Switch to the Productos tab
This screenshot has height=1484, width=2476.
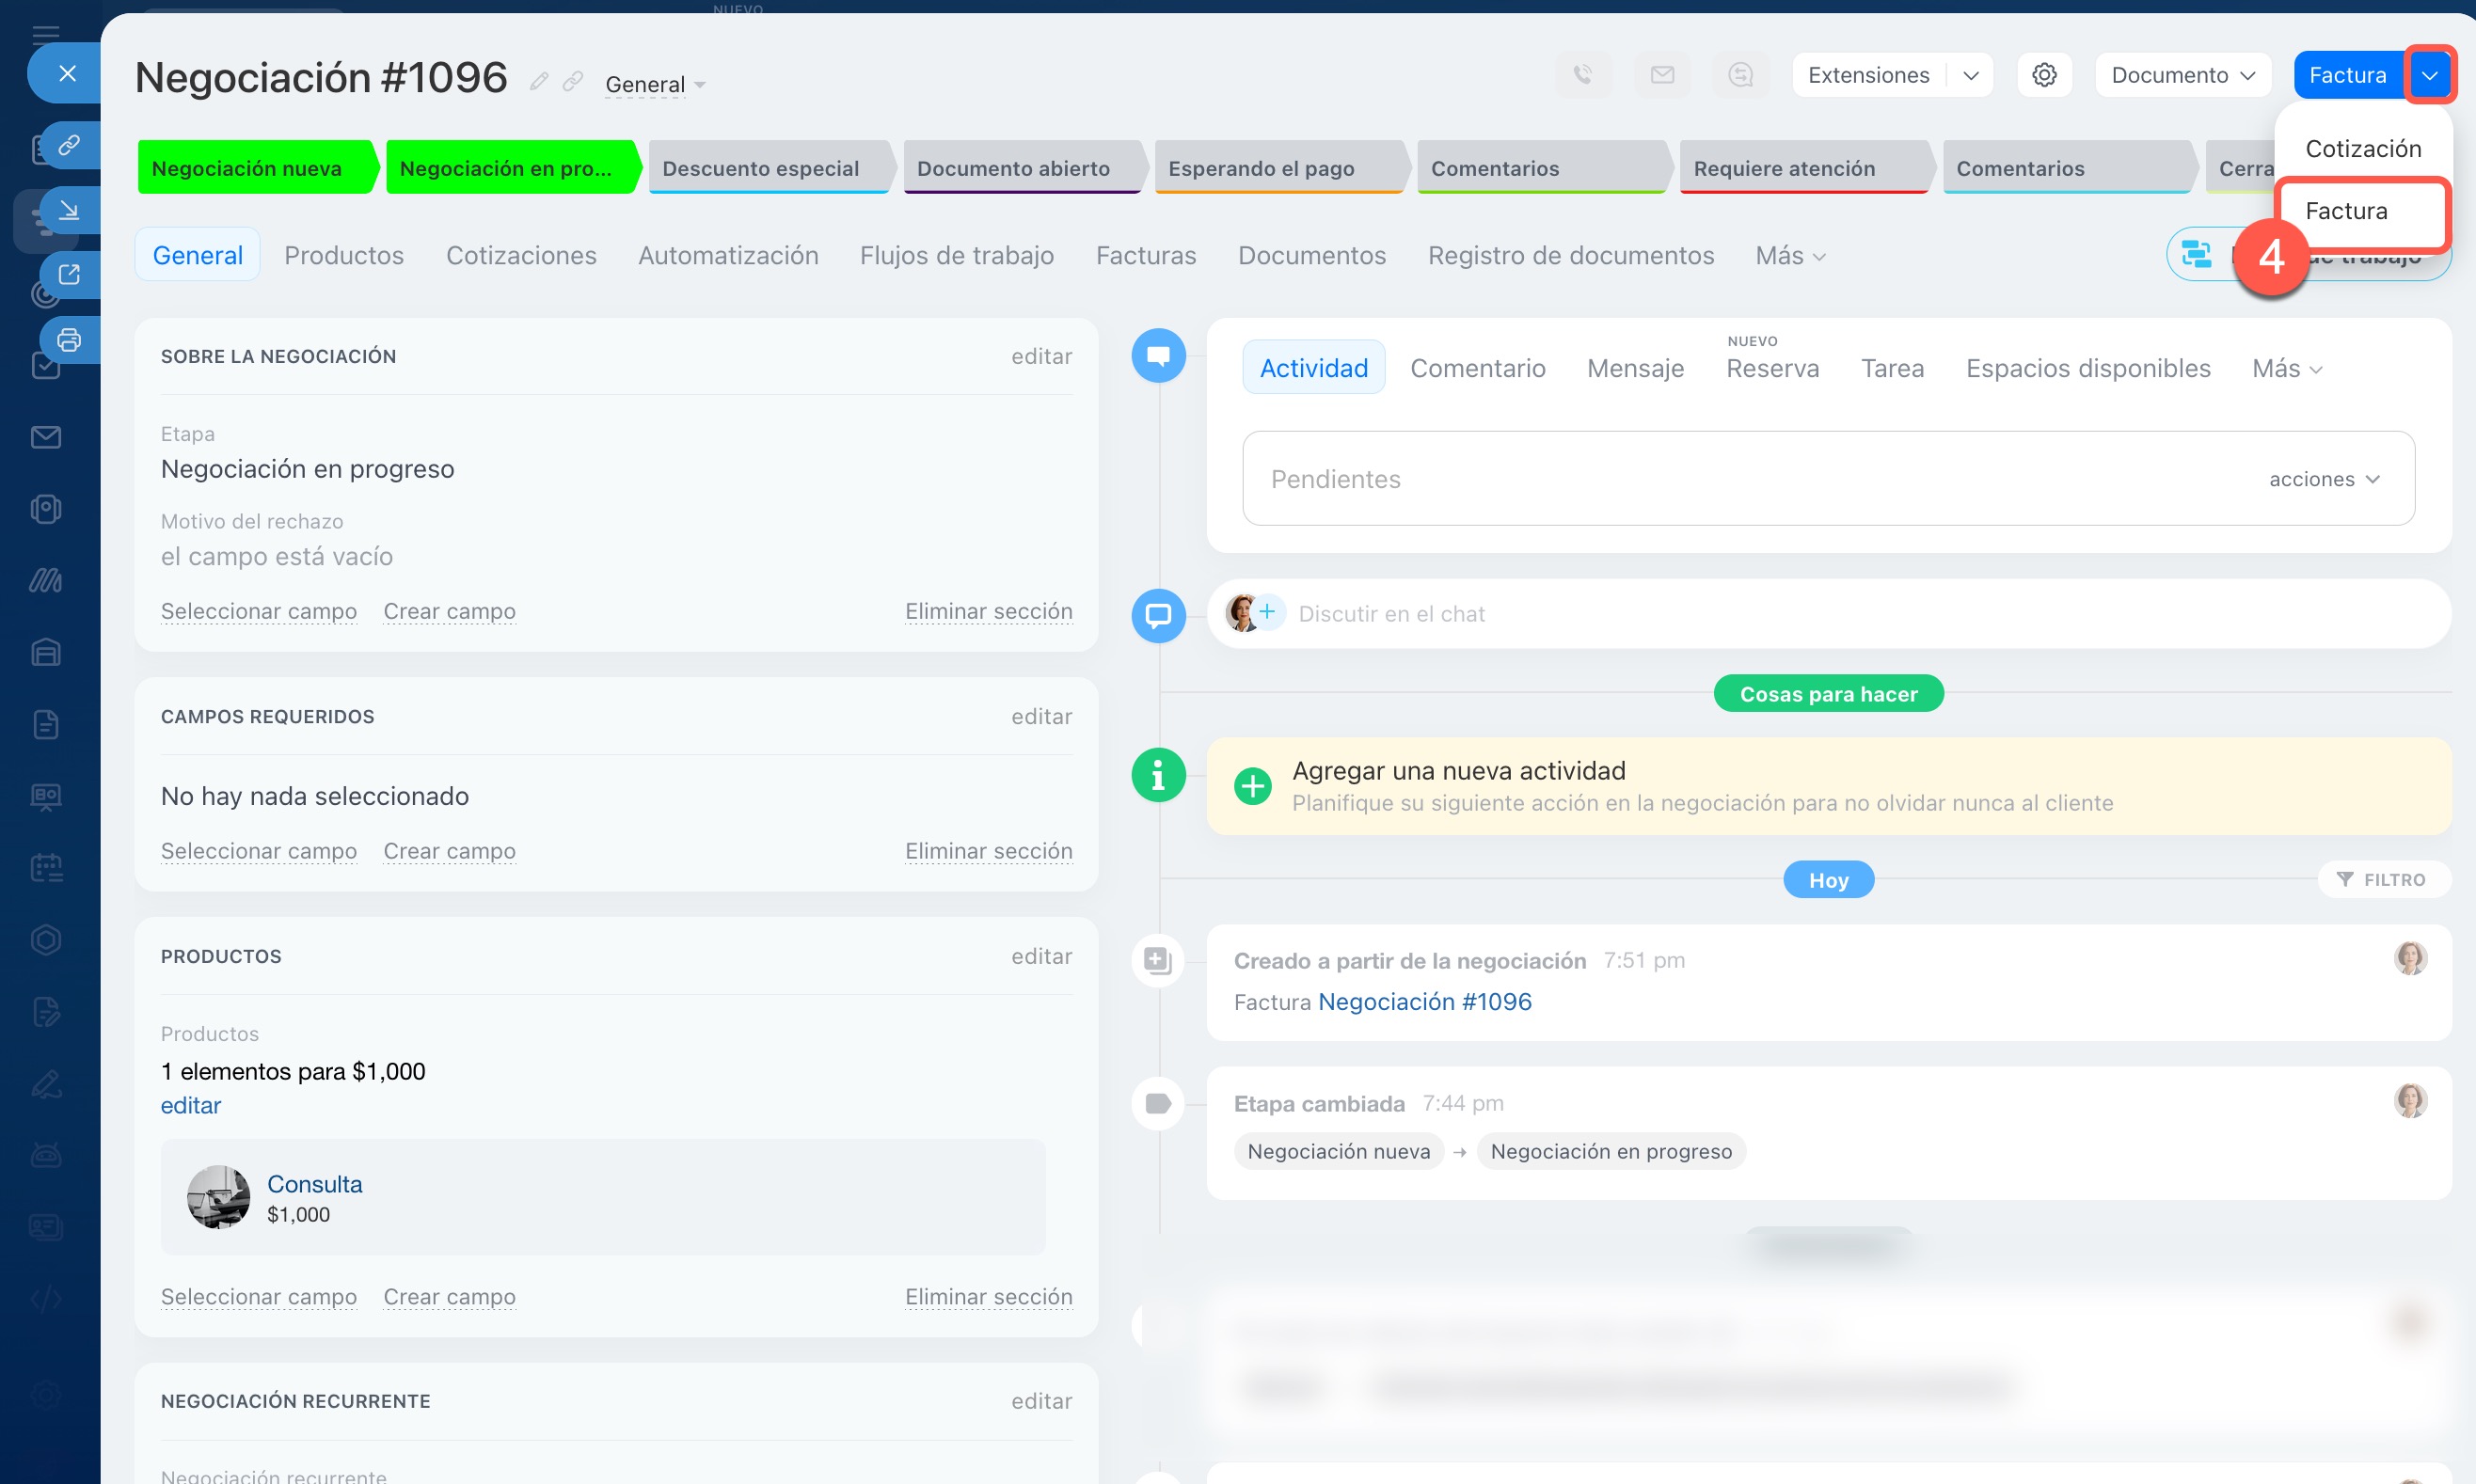pyautogui.click(x=344, y=256)
